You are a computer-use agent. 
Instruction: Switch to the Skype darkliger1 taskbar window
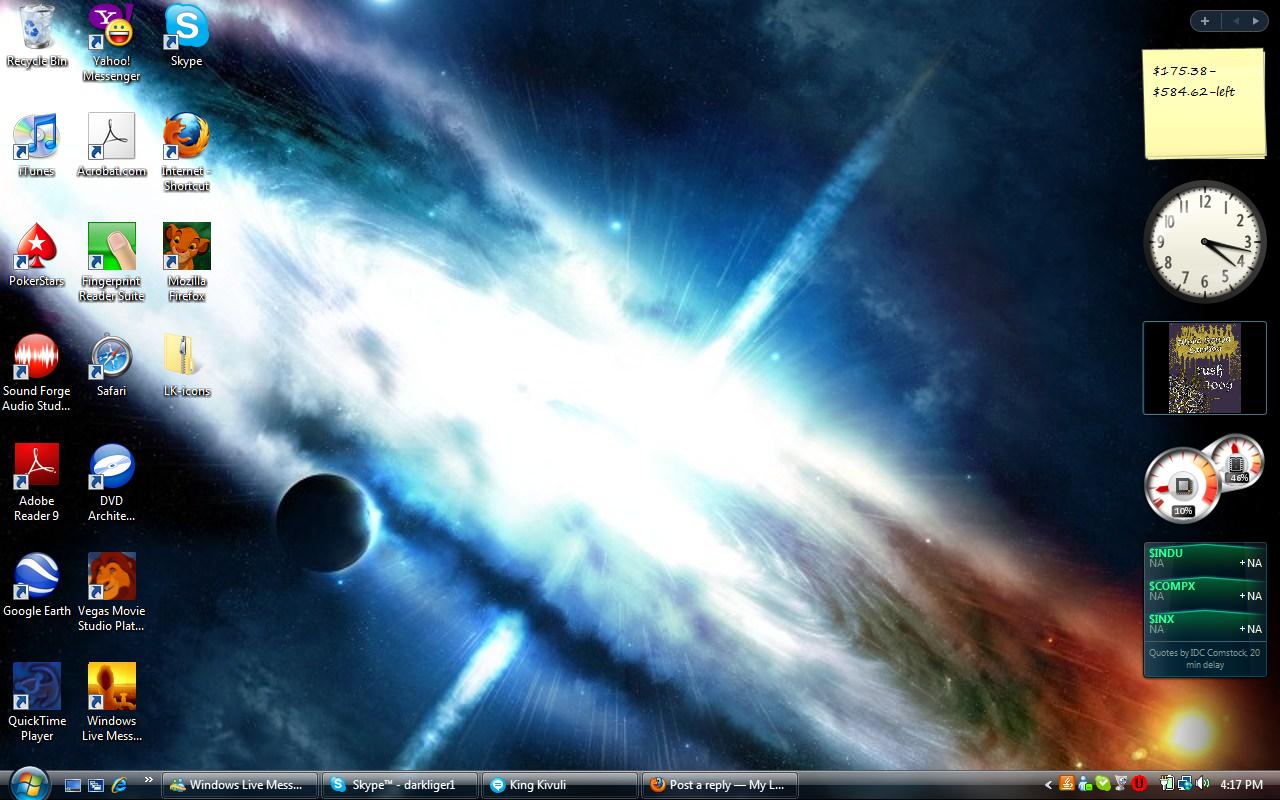click(401, 785)
